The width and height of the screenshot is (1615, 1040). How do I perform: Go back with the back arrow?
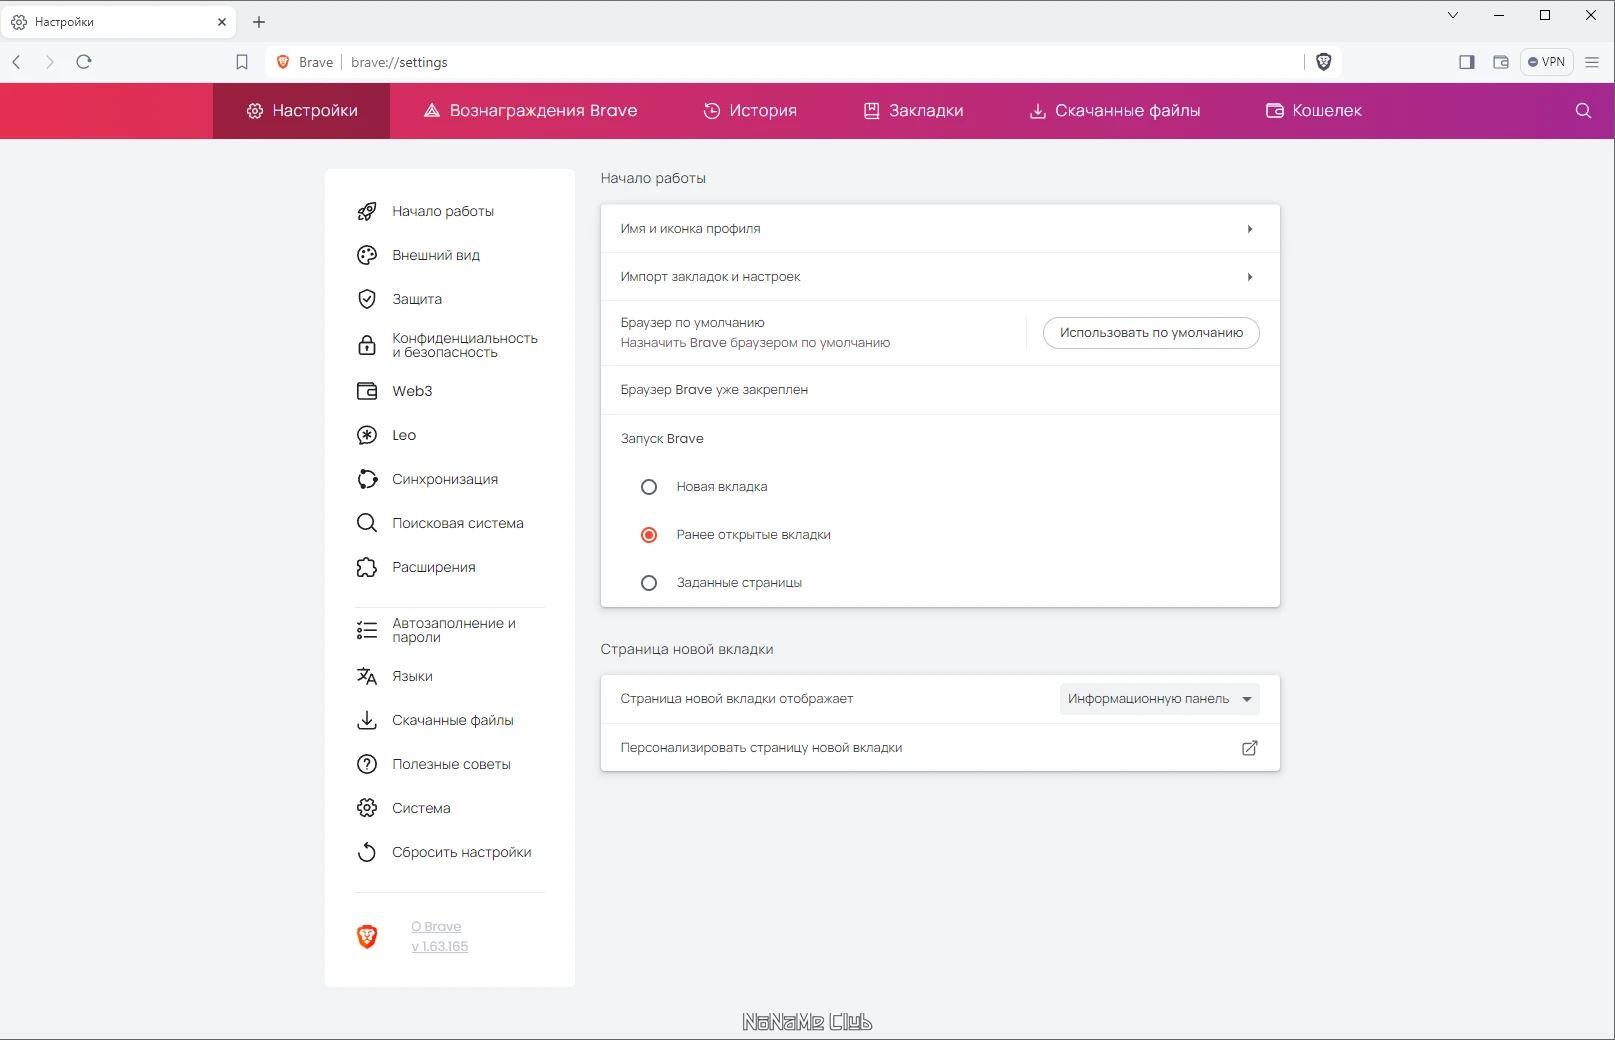pos(17,62)
